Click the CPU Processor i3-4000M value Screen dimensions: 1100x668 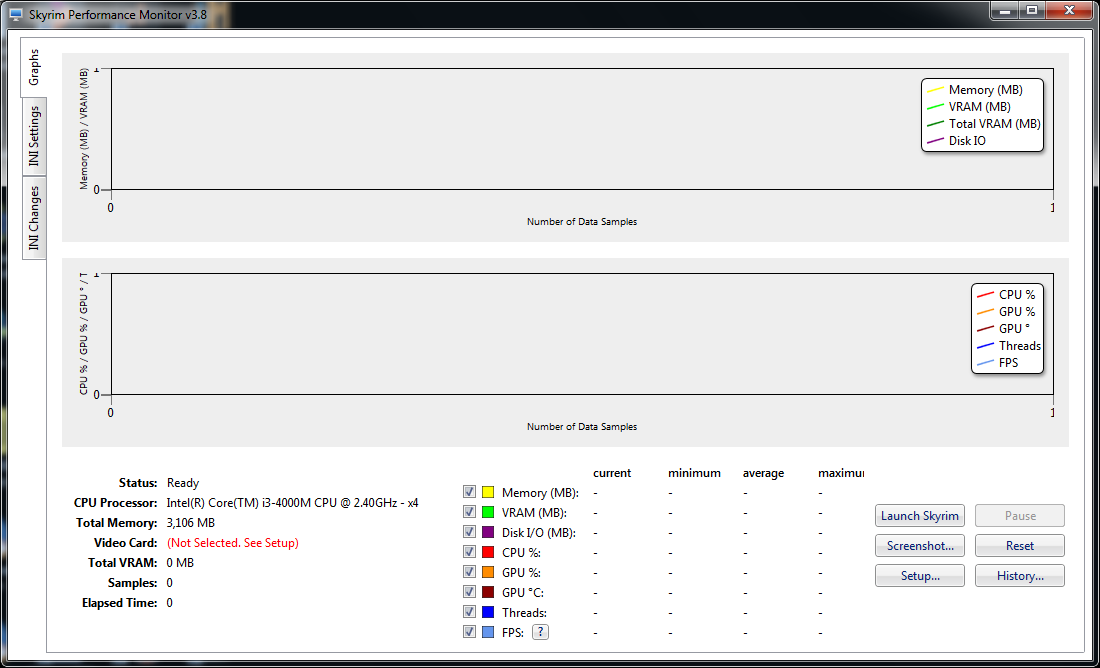(293, 503)
